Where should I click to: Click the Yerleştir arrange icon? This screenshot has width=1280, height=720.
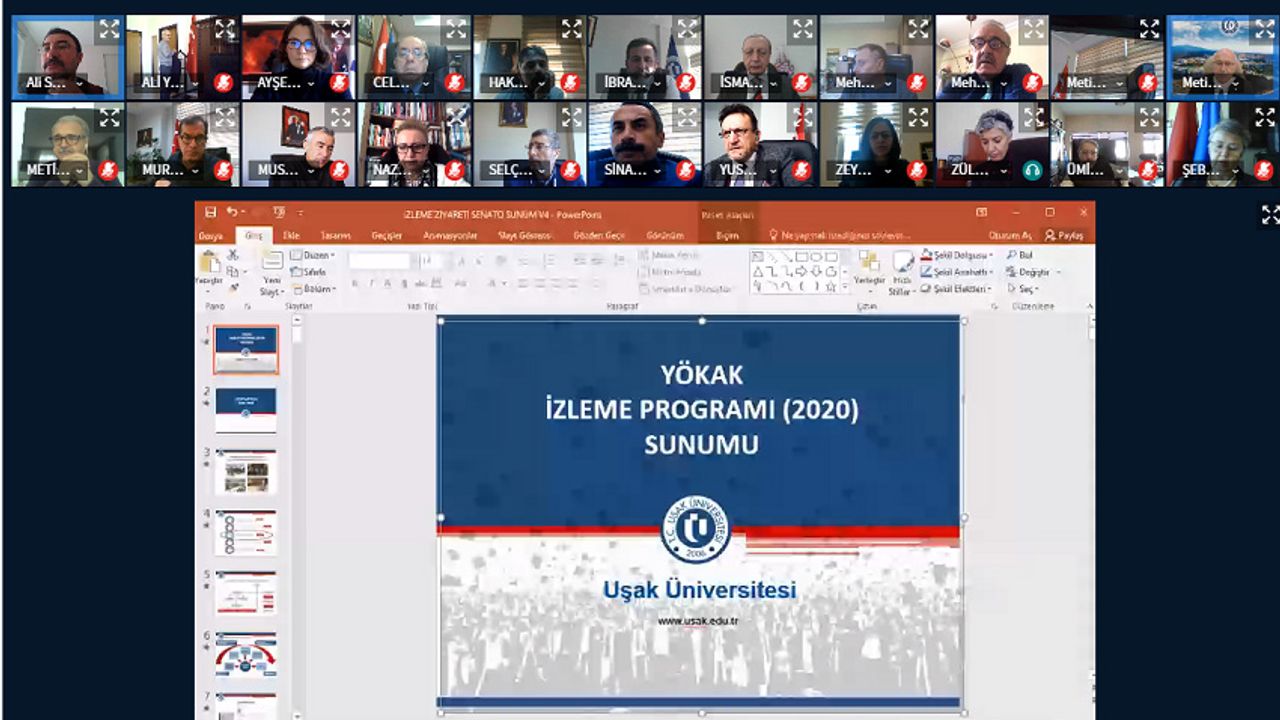click(869, 262)
